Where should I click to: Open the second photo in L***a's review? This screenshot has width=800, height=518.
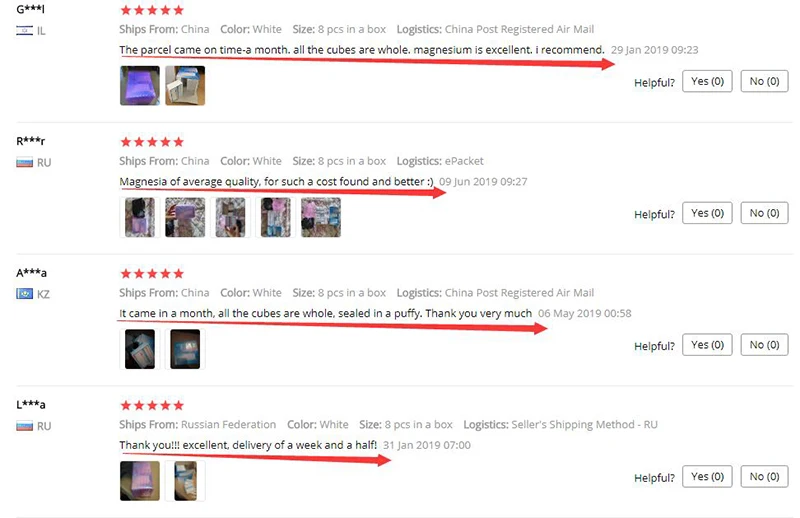pyautogui.click(x=185, y=481)
